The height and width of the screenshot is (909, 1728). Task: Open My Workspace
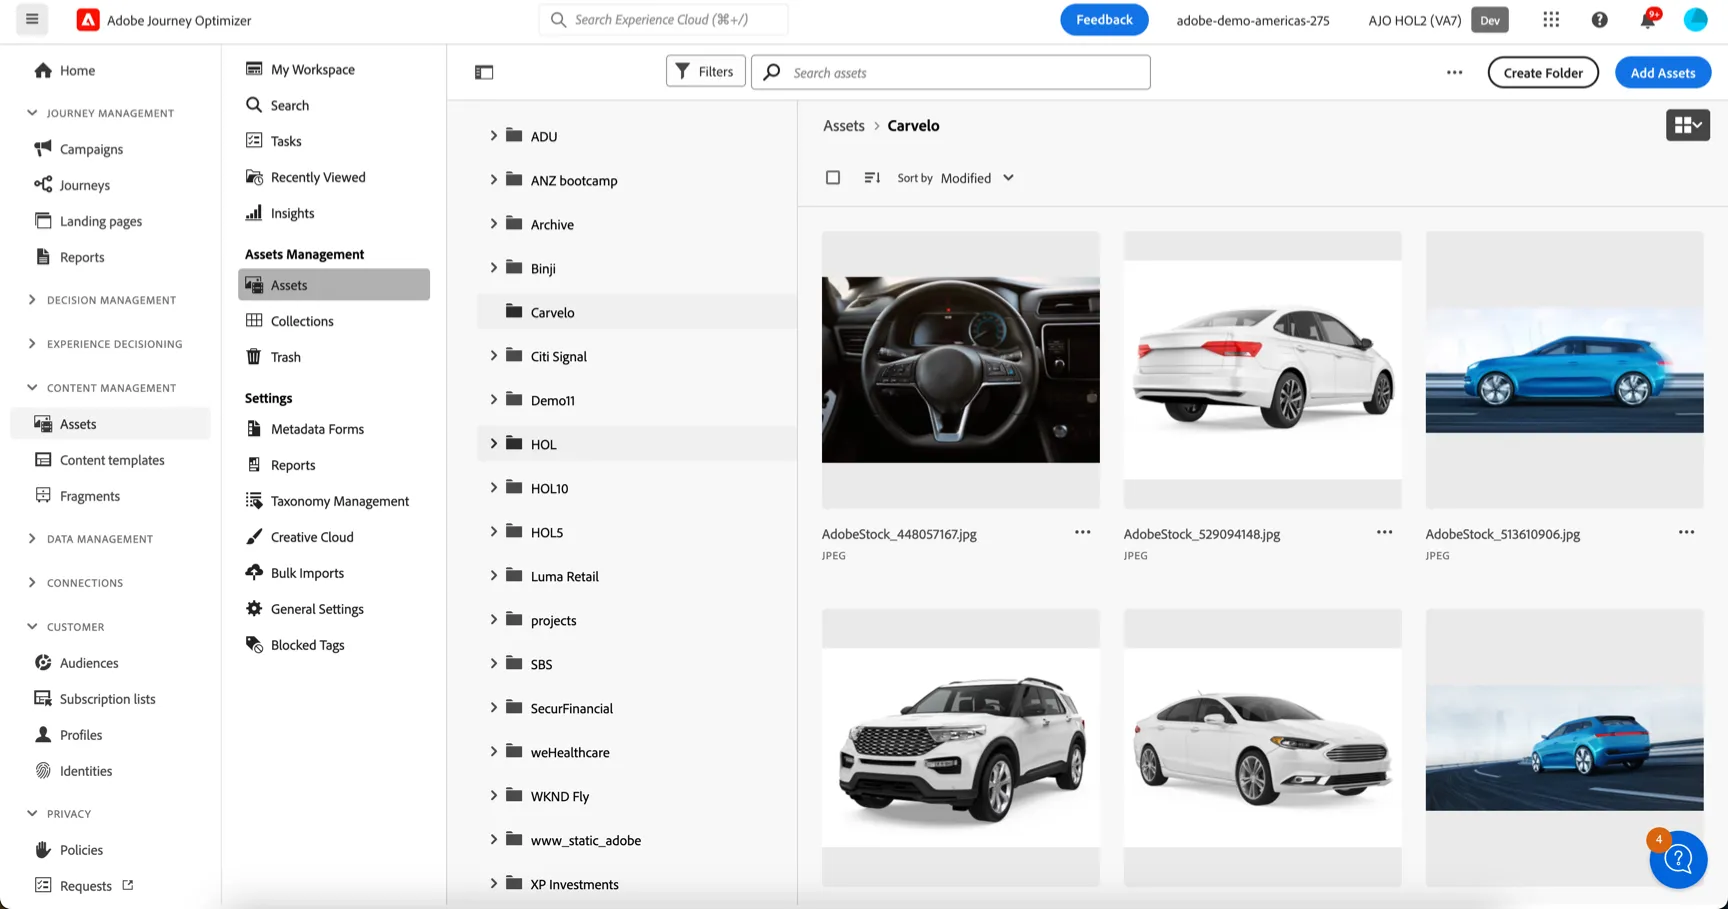click(x=312, y=69)
